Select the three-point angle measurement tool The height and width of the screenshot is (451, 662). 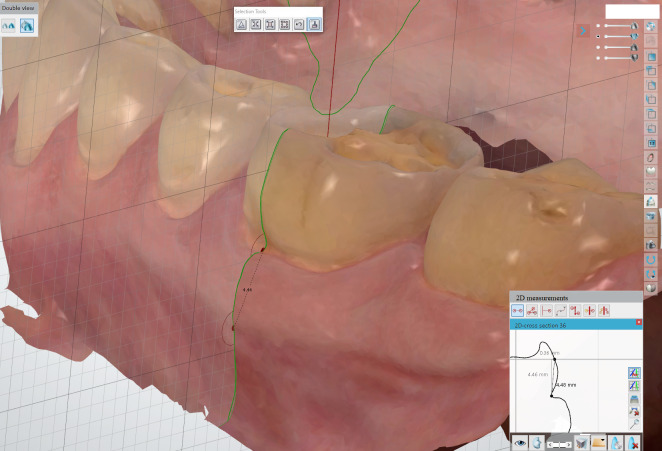pyautogui.click(x=532, y=311)
